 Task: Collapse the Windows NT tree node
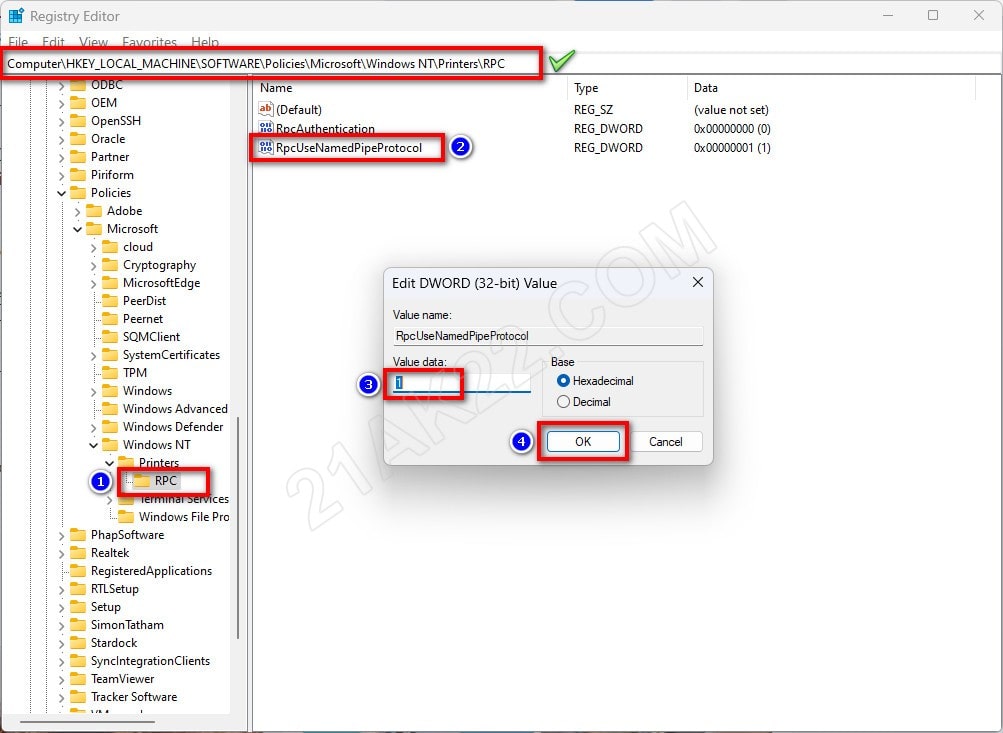94,445
